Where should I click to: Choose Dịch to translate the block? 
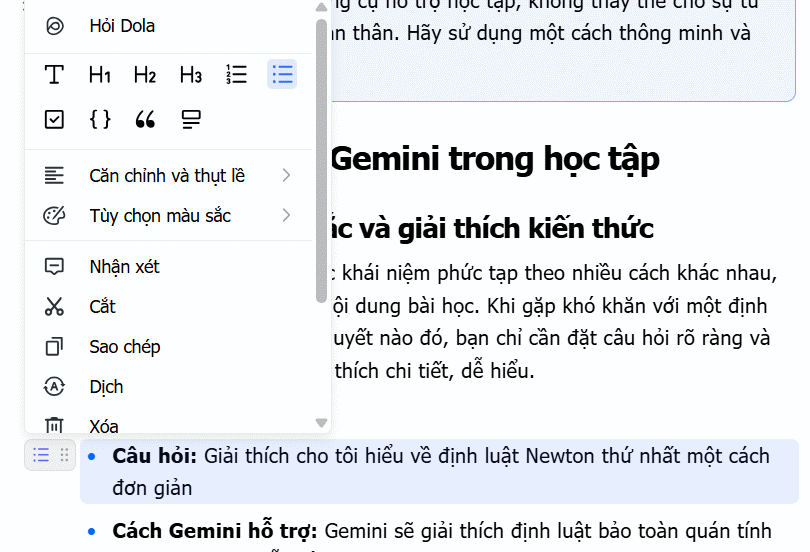click(168, 386)
